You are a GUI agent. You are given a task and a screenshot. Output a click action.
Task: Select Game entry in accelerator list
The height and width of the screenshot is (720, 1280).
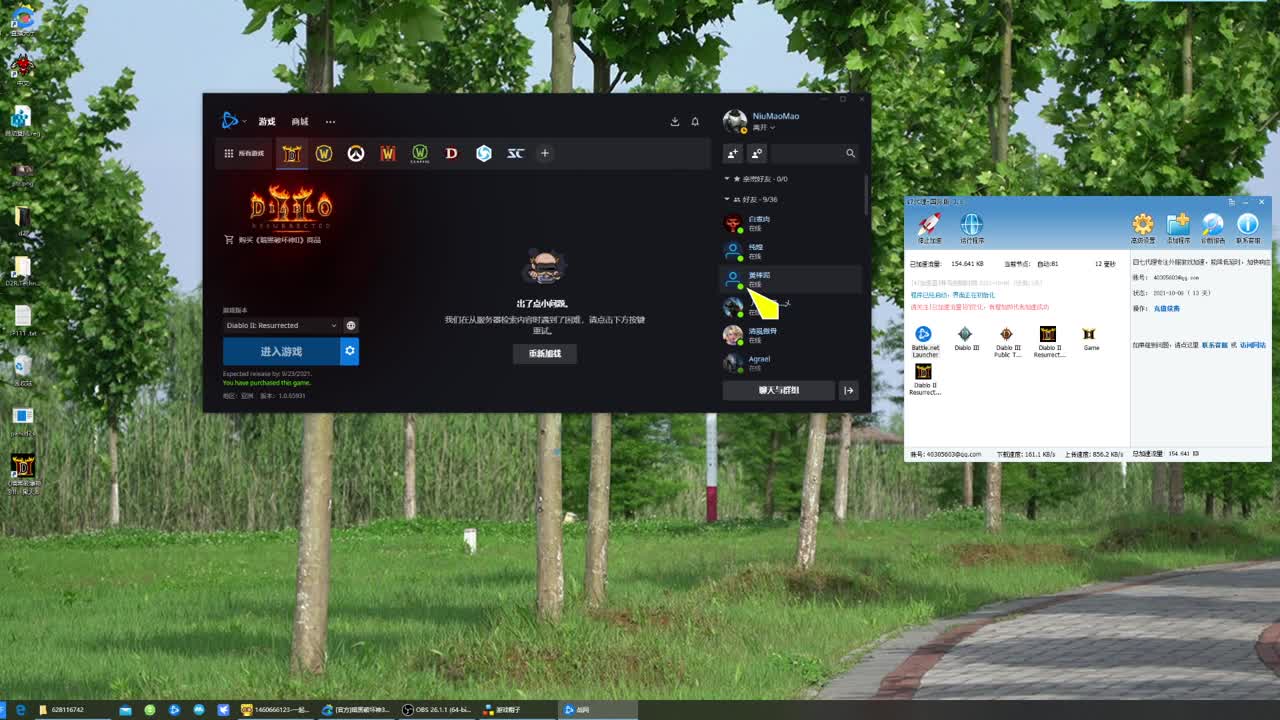click(1090, 338)
